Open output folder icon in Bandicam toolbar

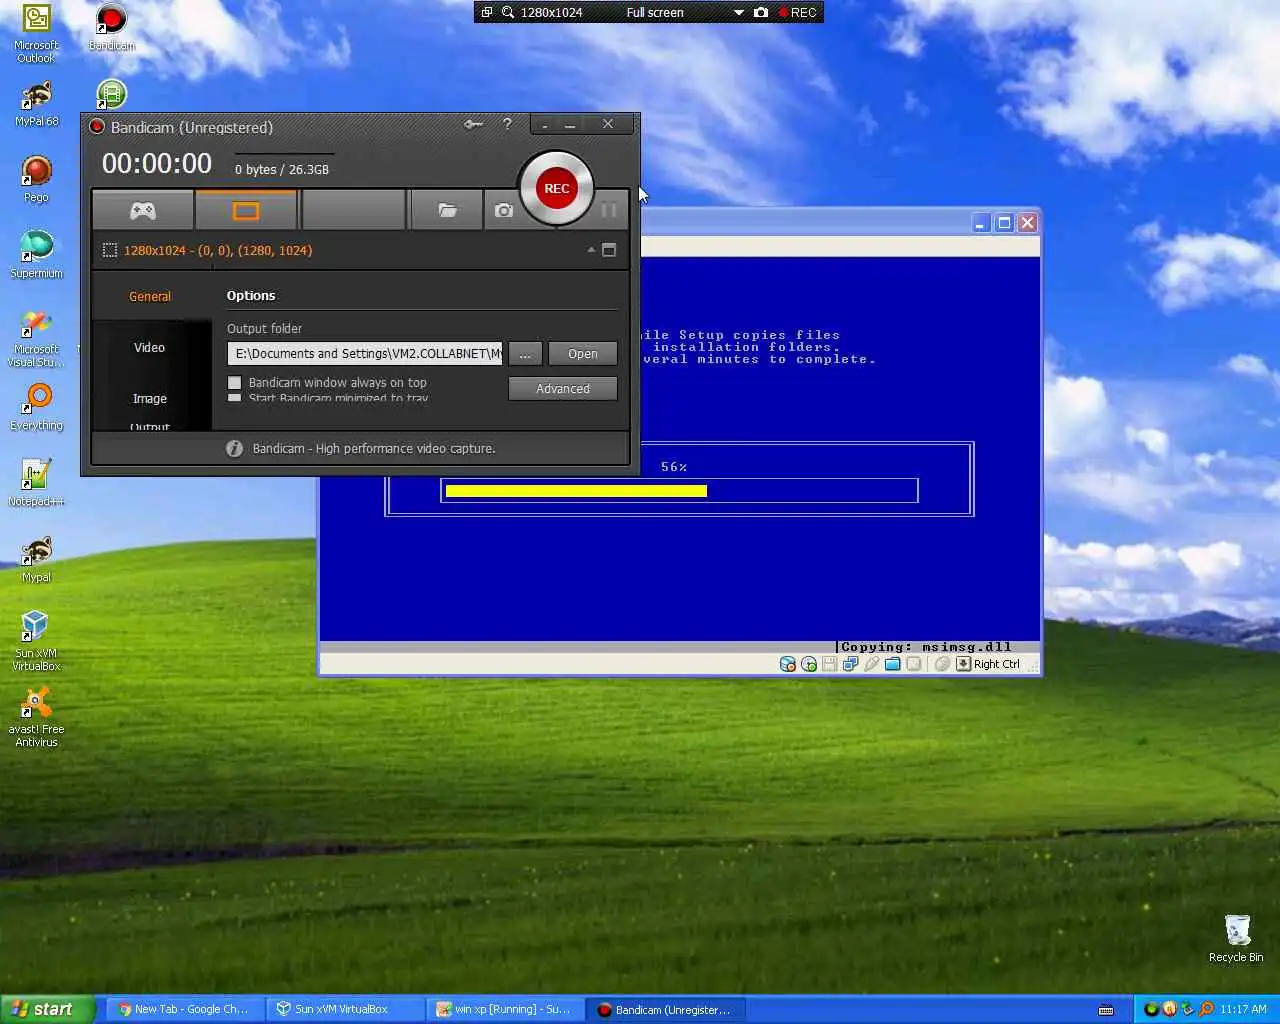[447, 210]
